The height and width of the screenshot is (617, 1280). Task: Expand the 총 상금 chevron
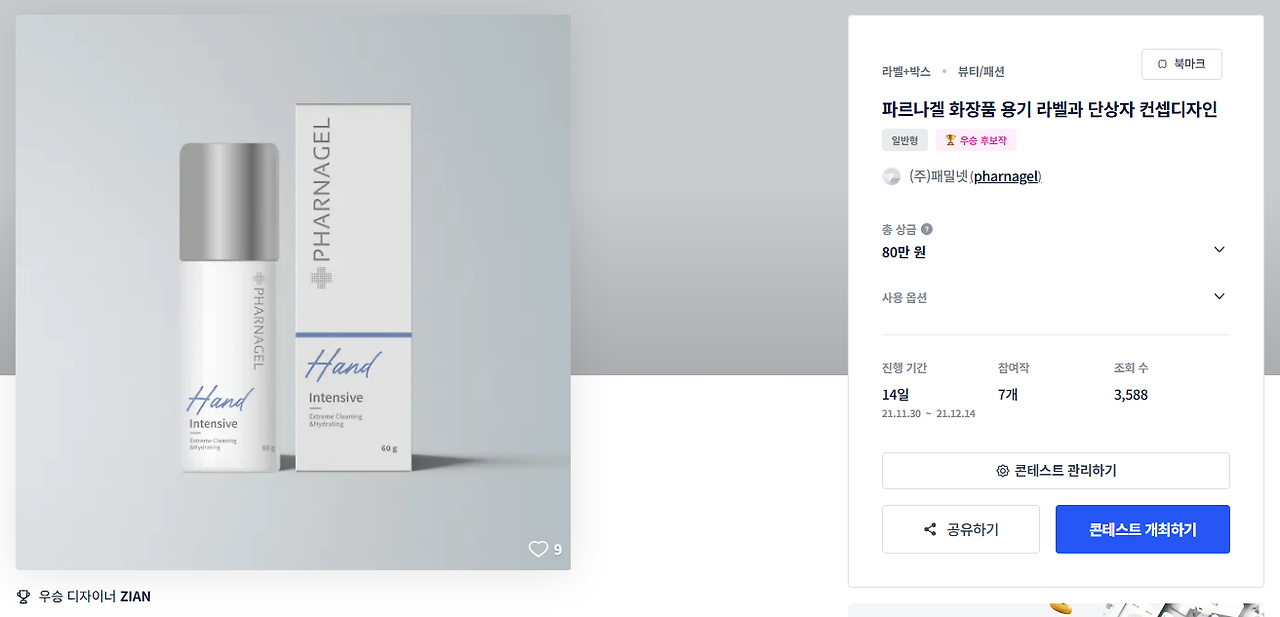[1219, 250]
